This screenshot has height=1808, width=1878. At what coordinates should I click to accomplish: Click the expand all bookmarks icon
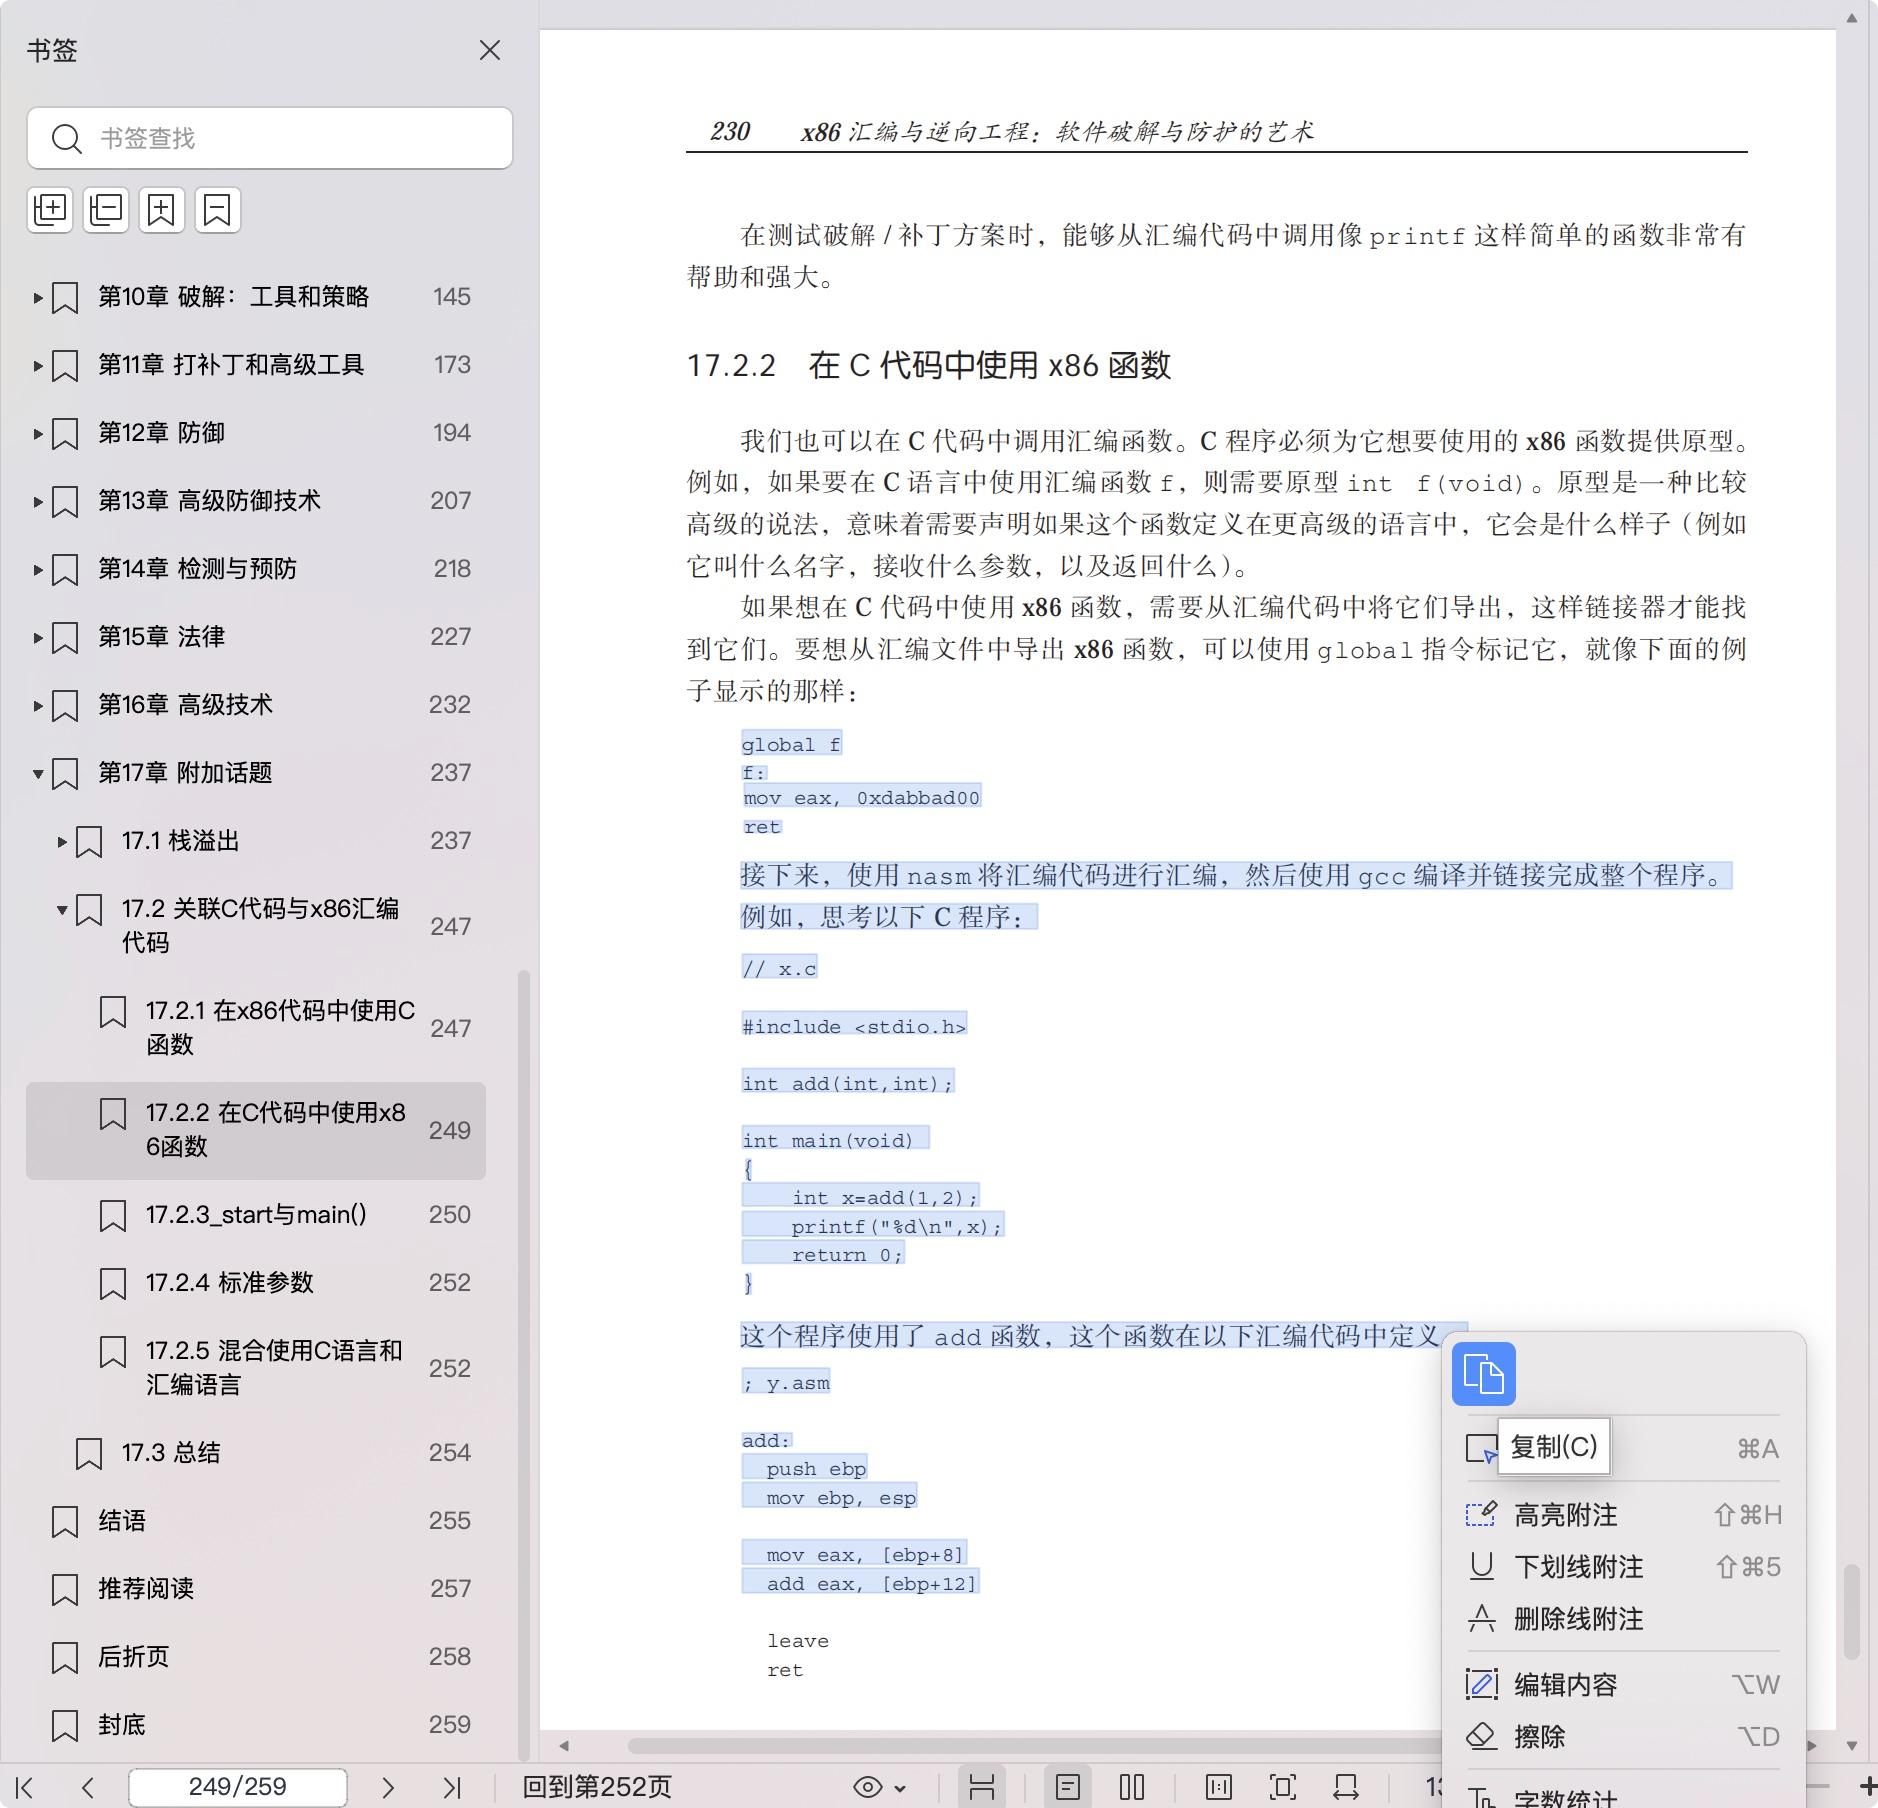pos(50,210)
